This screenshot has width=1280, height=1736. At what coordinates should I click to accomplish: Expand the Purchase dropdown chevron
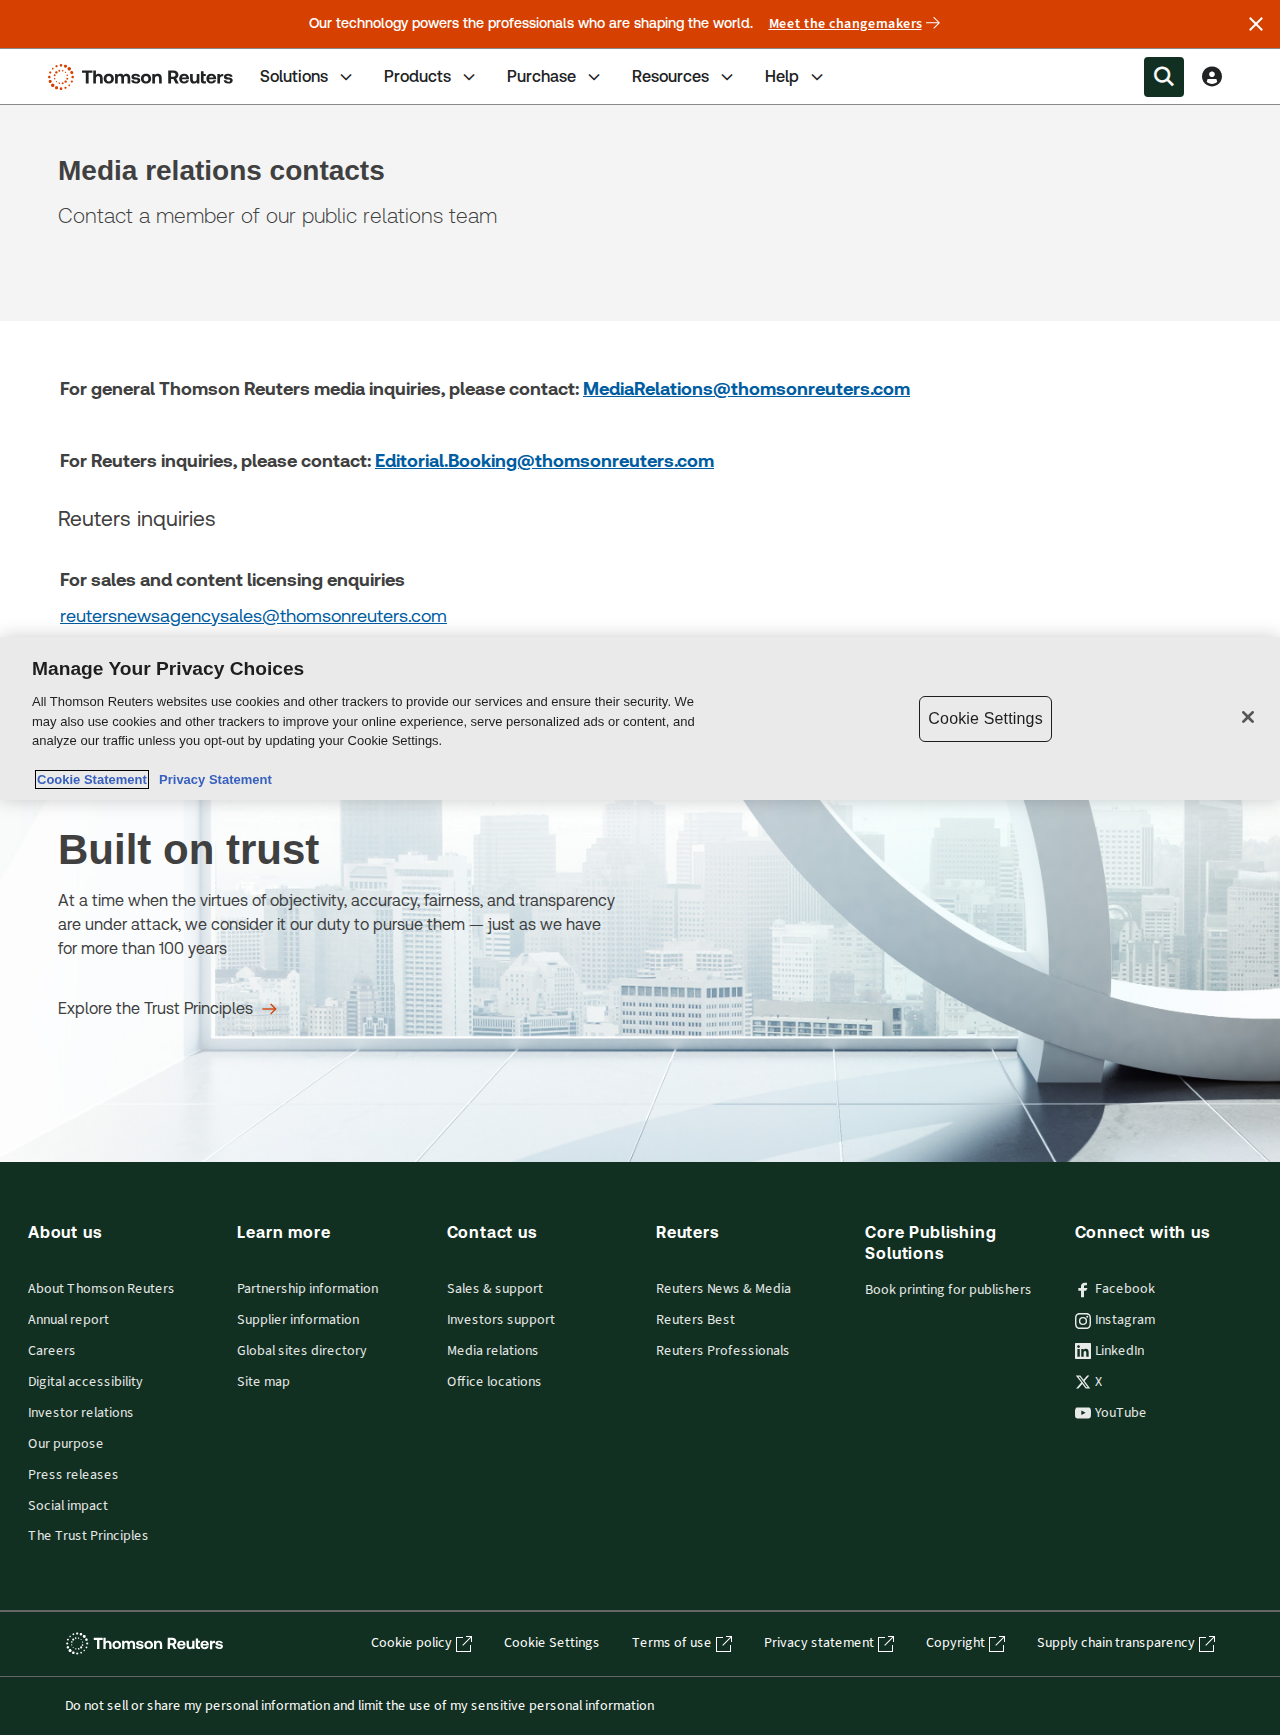(594, 77)
